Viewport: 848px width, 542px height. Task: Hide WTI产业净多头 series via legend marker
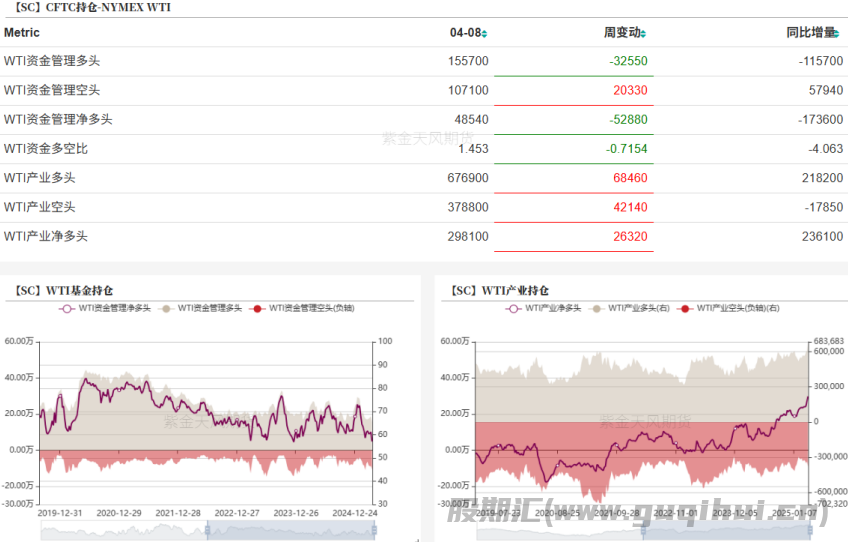513,309
